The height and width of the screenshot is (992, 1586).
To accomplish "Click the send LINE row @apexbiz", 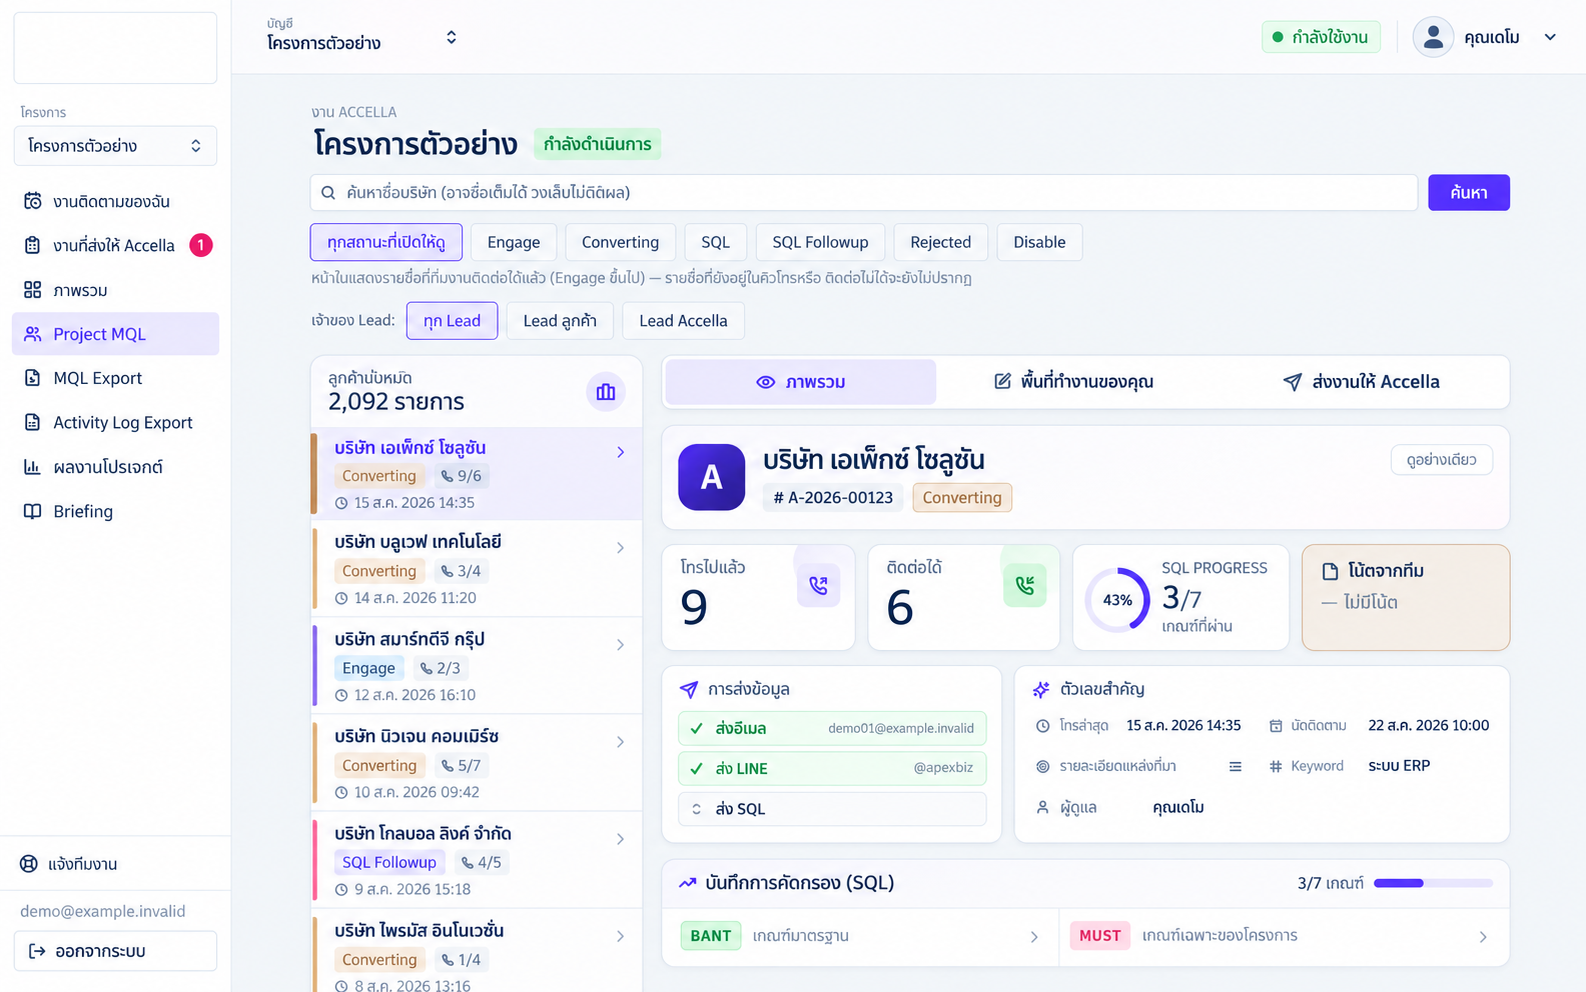I will click(x=832, y=768).
